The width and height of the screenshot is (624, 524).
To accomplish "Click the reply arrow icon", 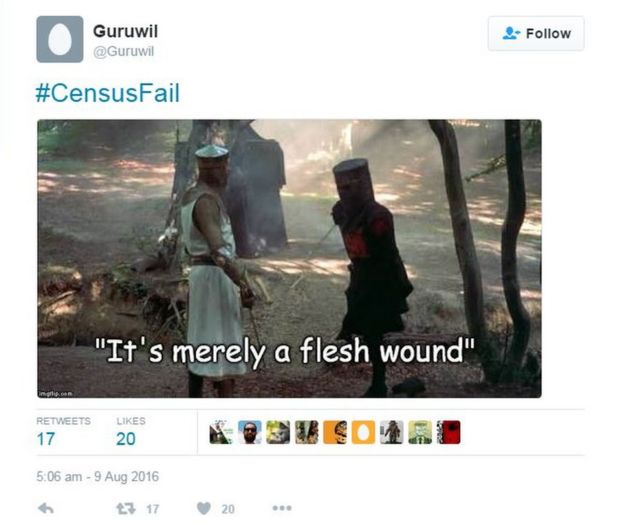I will point(46,508).
